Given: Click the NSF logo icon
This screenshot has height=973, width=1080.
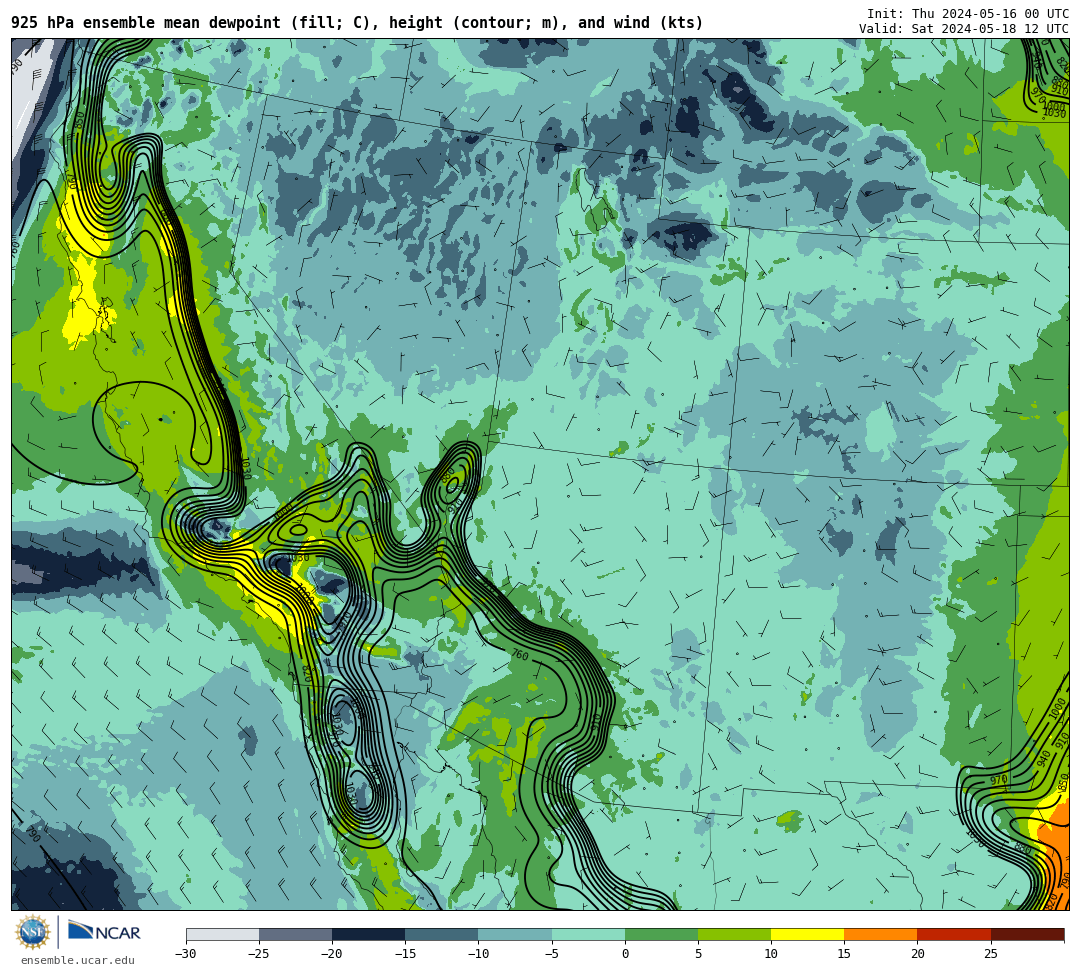Looking at the screenshot, I should (33, 933).
